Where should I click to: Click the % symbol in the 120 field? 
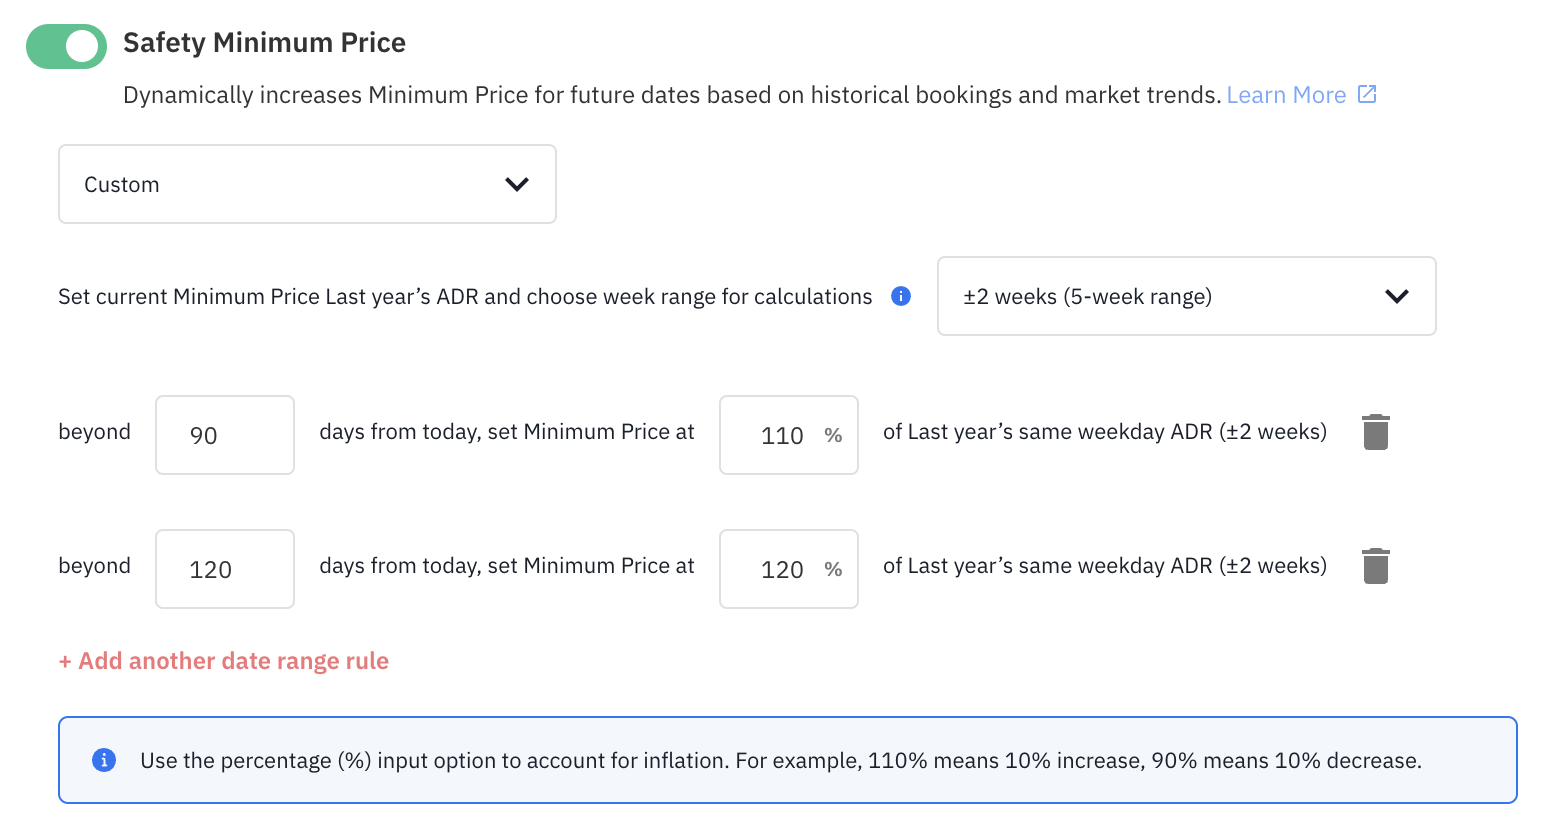click(833, 569)
